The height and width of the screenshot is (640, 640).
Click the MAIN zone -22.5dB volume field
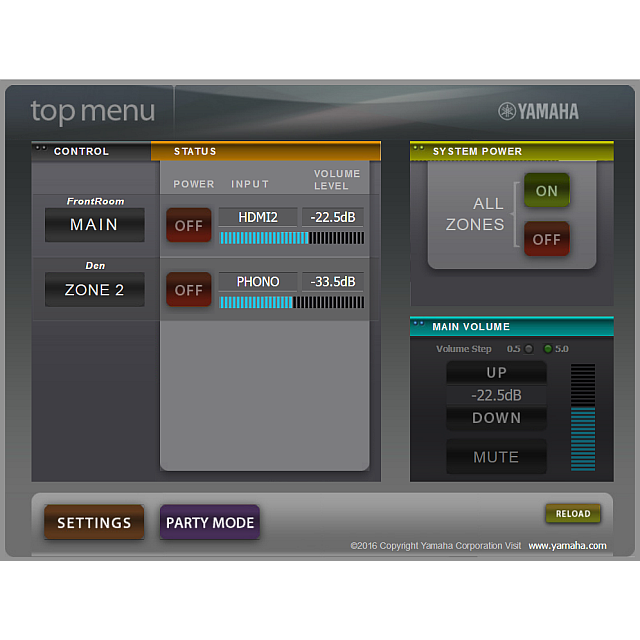[x=333, y=217]
